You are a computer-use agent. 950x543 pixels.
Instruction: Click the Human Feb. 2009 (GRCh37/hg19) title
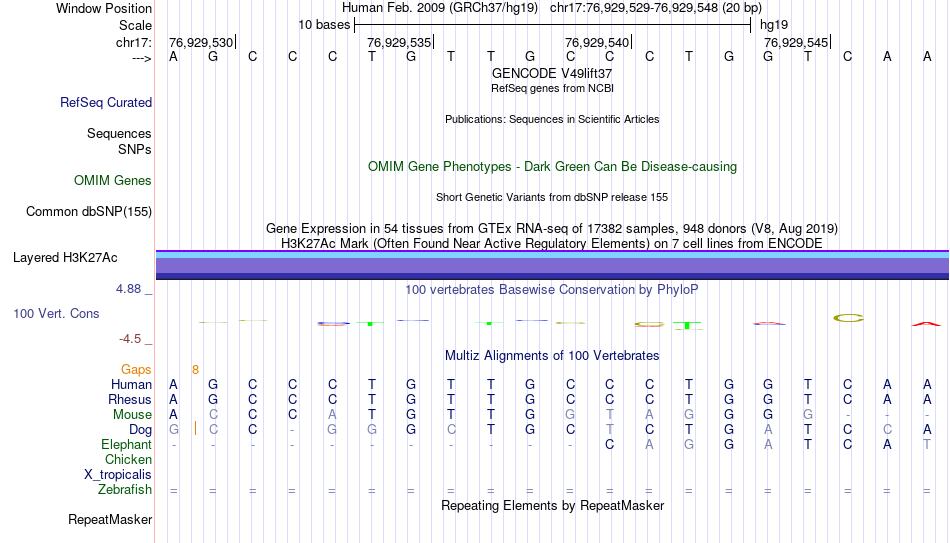click(x=440, y=8)
